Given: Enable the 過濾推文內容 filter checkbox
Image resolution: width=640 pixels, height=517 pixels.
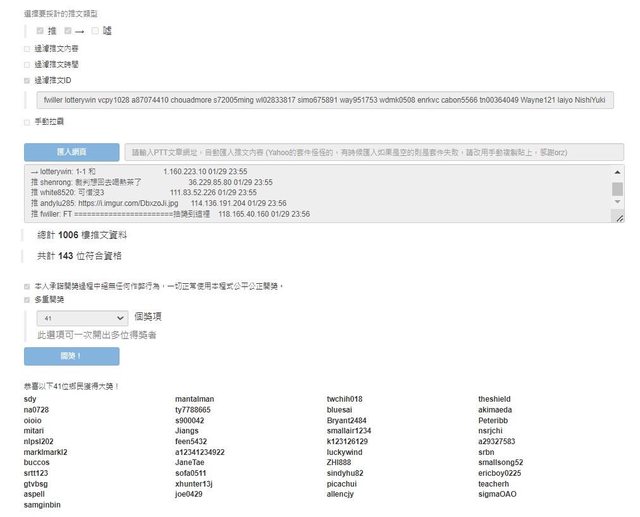Looking at the screenshot, I should pyautogui.click(x=27, y=48).
